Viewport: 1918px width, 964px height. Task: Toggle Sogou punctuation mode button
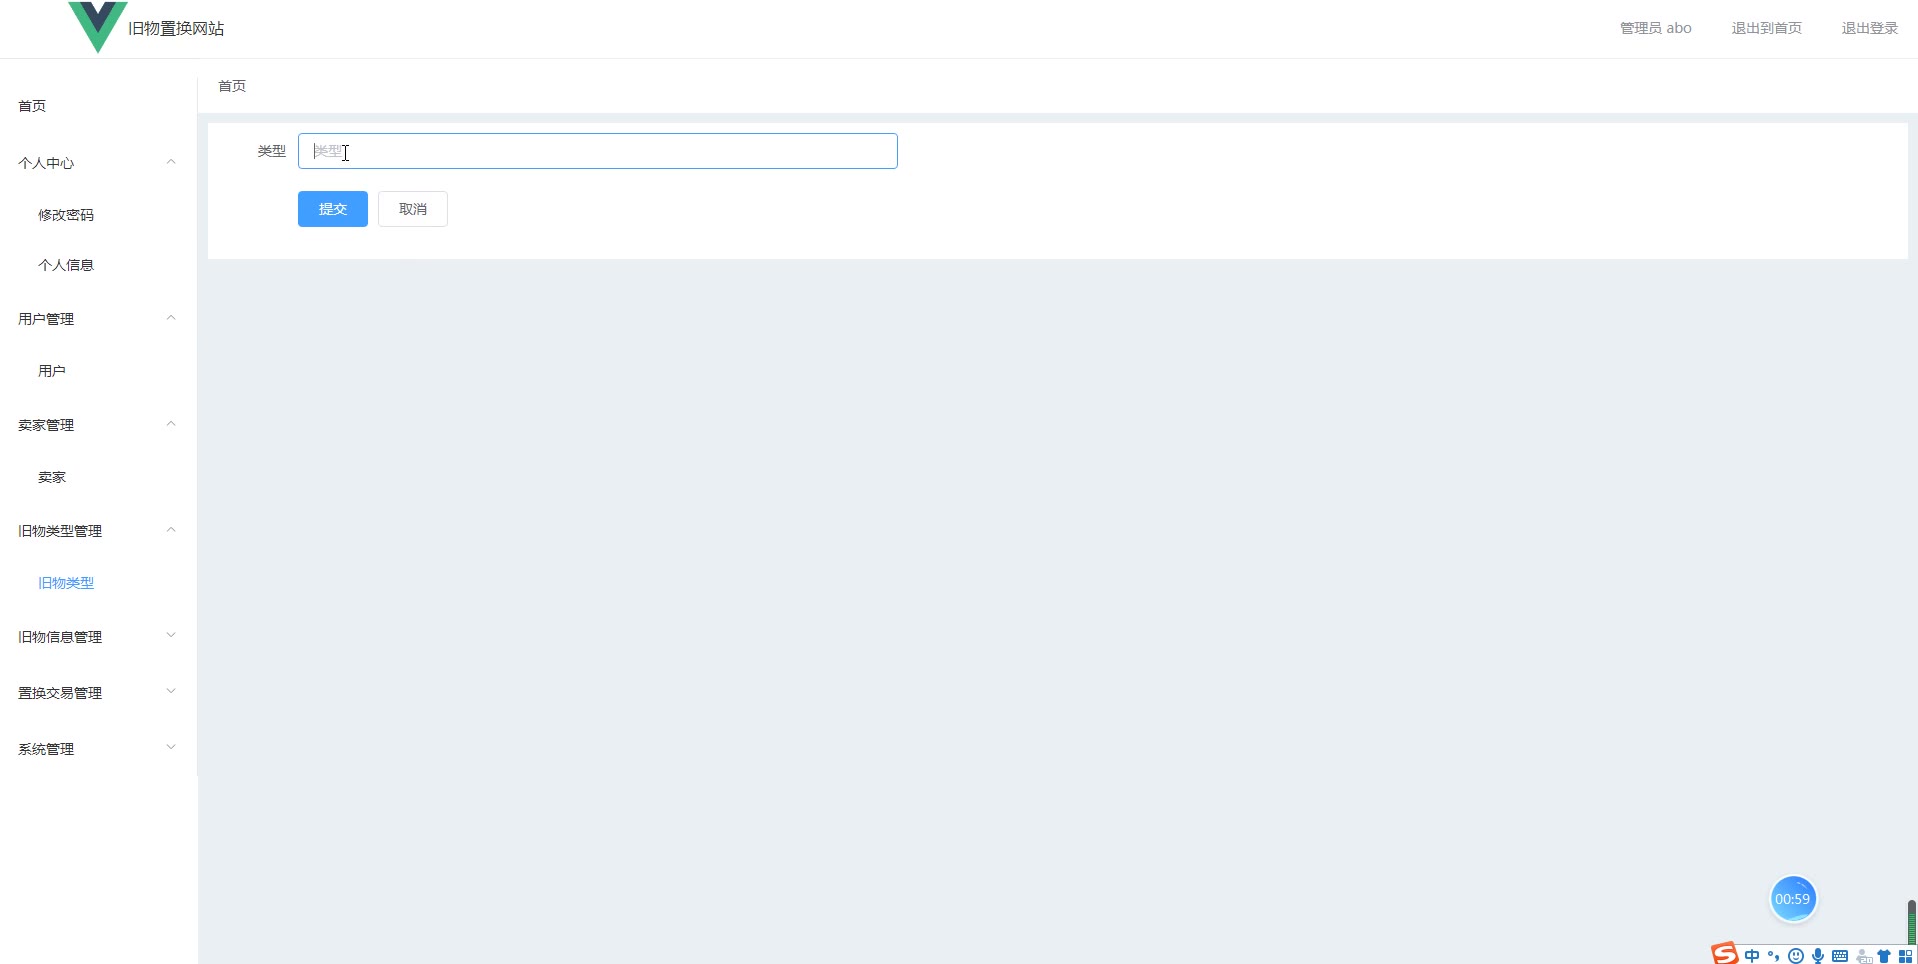click(x=1774, y=956)
